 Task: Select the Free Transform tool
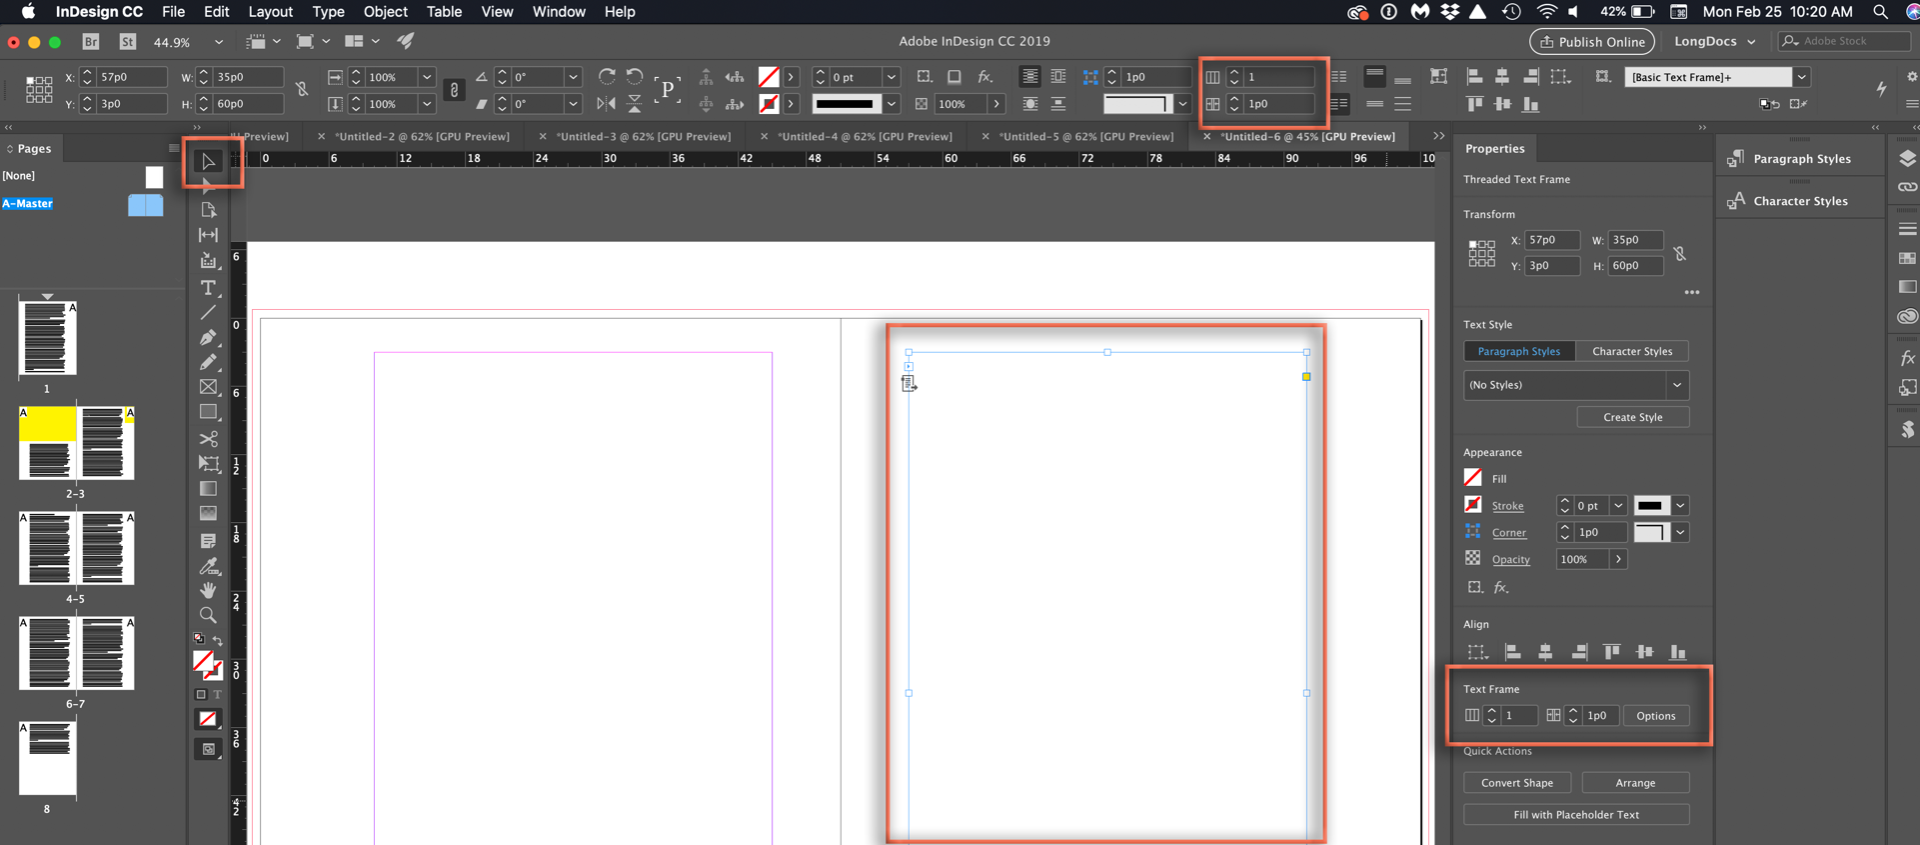[x=208, y=464]
